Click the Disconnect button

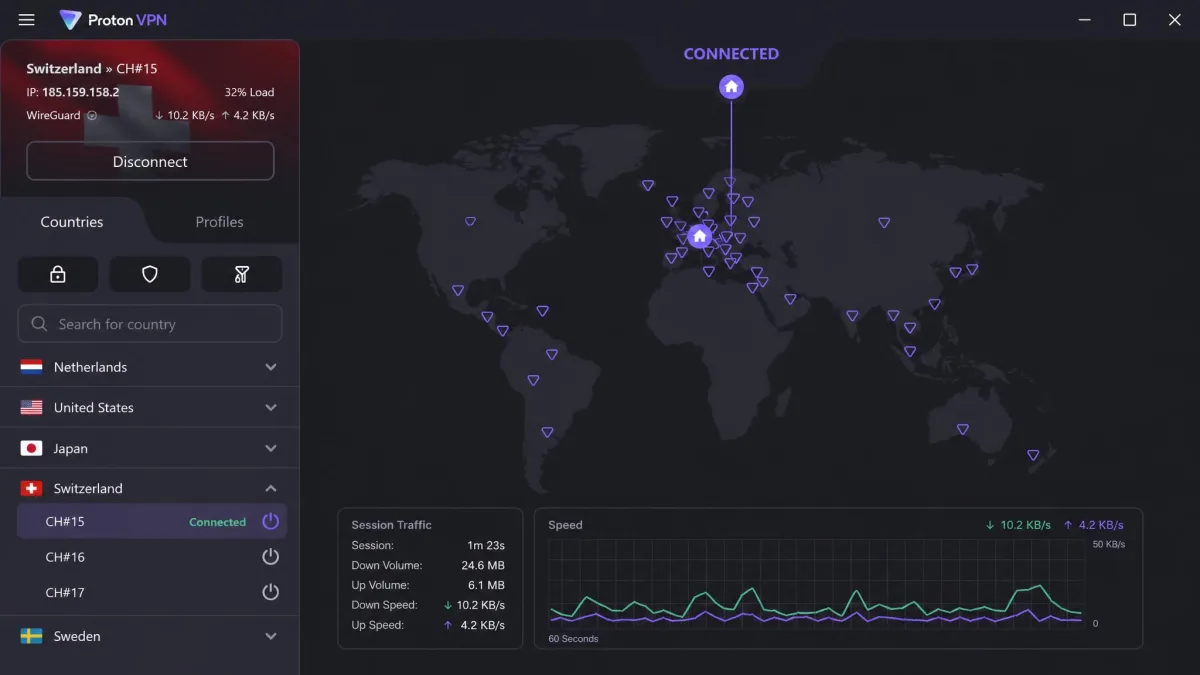150,161
